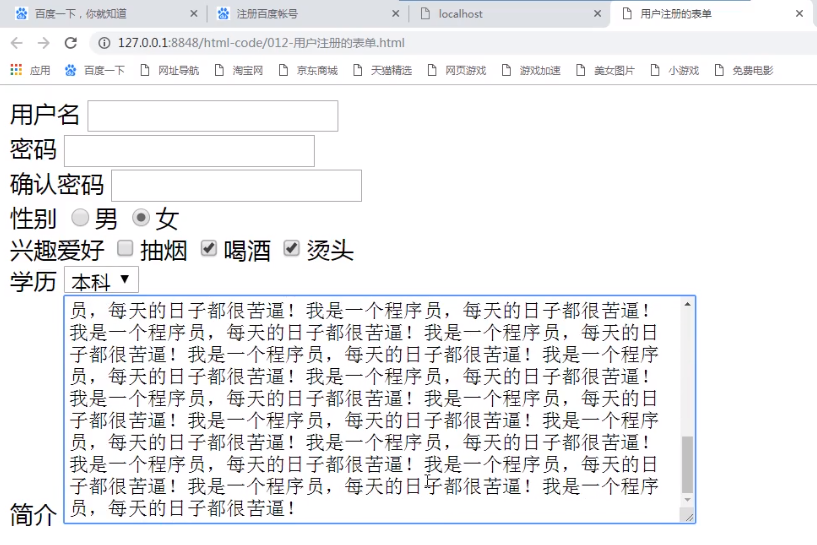Image resolution: width=817 pixels, height=545 pixels.
Task: Open the 免费电影 bookmark
Action: (x=744, y=70)
